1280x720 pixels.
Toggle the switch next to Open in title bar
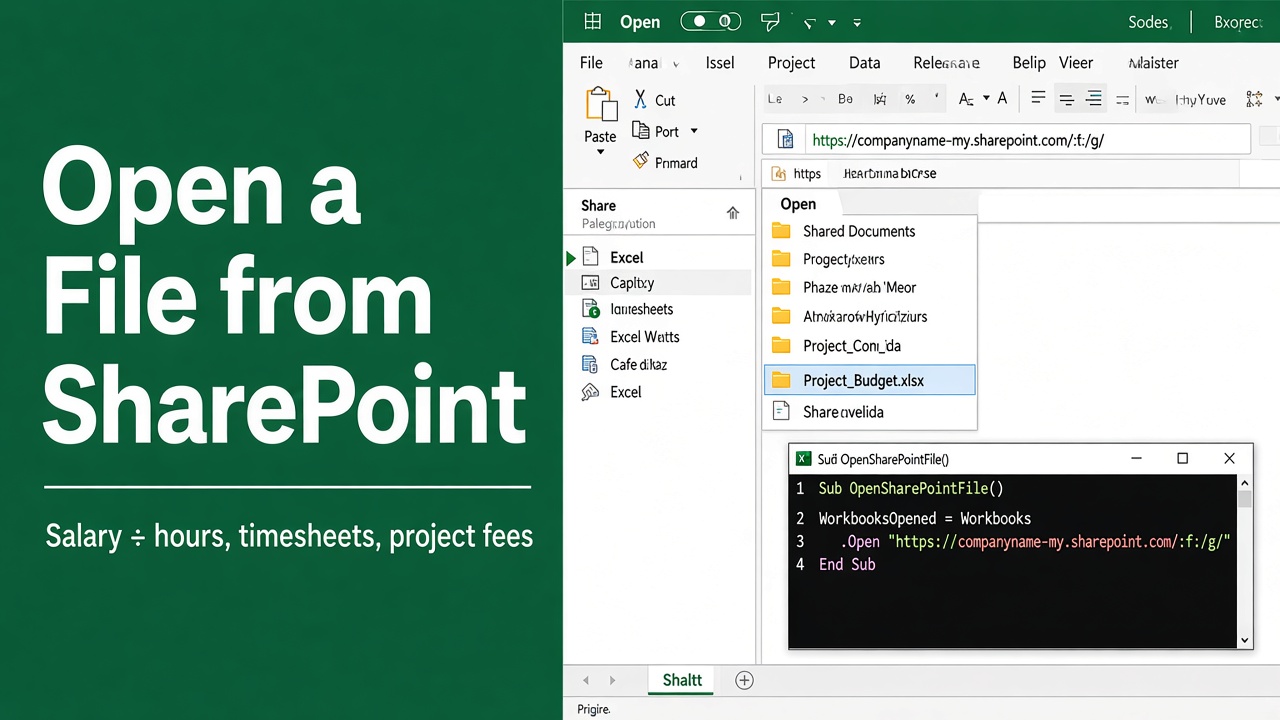[x=711, y=22]
